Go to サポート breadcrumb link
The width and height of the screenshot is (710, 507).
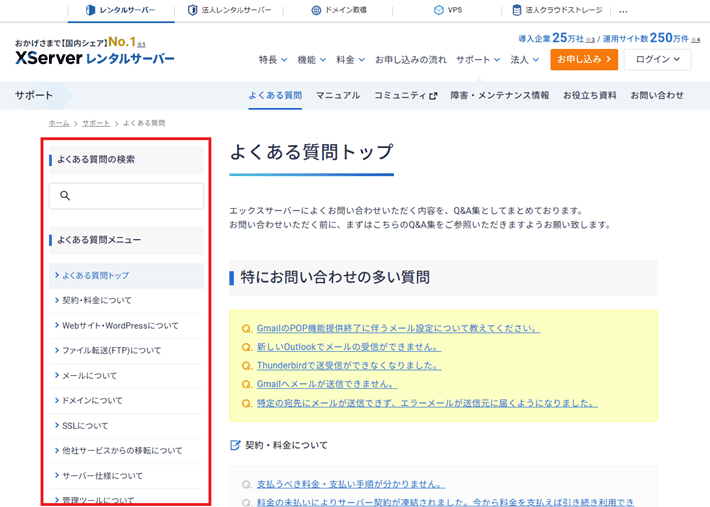tap(96, 123)
